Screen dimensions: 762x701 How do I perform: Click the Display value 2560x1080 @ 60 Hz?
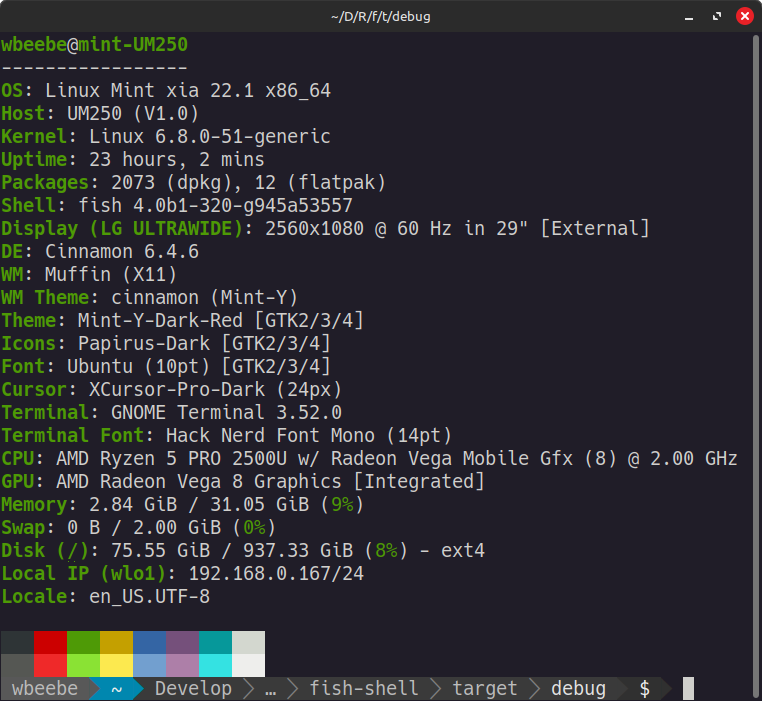click(x=358, y=228)
